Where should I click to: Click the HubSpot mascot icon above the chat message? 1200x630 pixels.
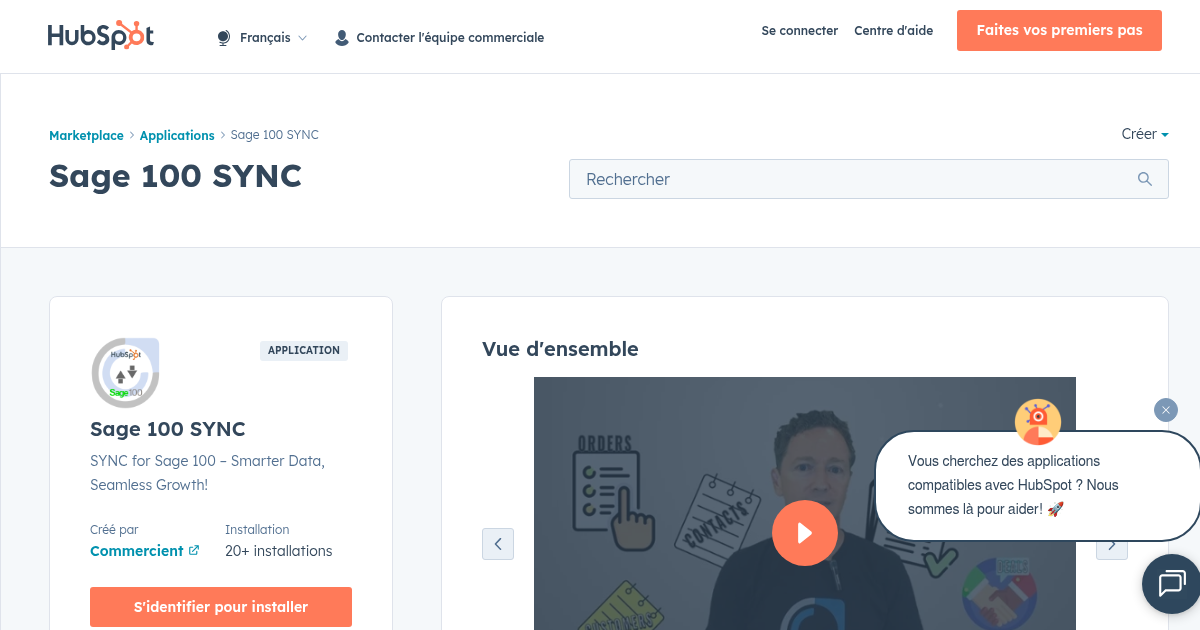point(1037,422)
